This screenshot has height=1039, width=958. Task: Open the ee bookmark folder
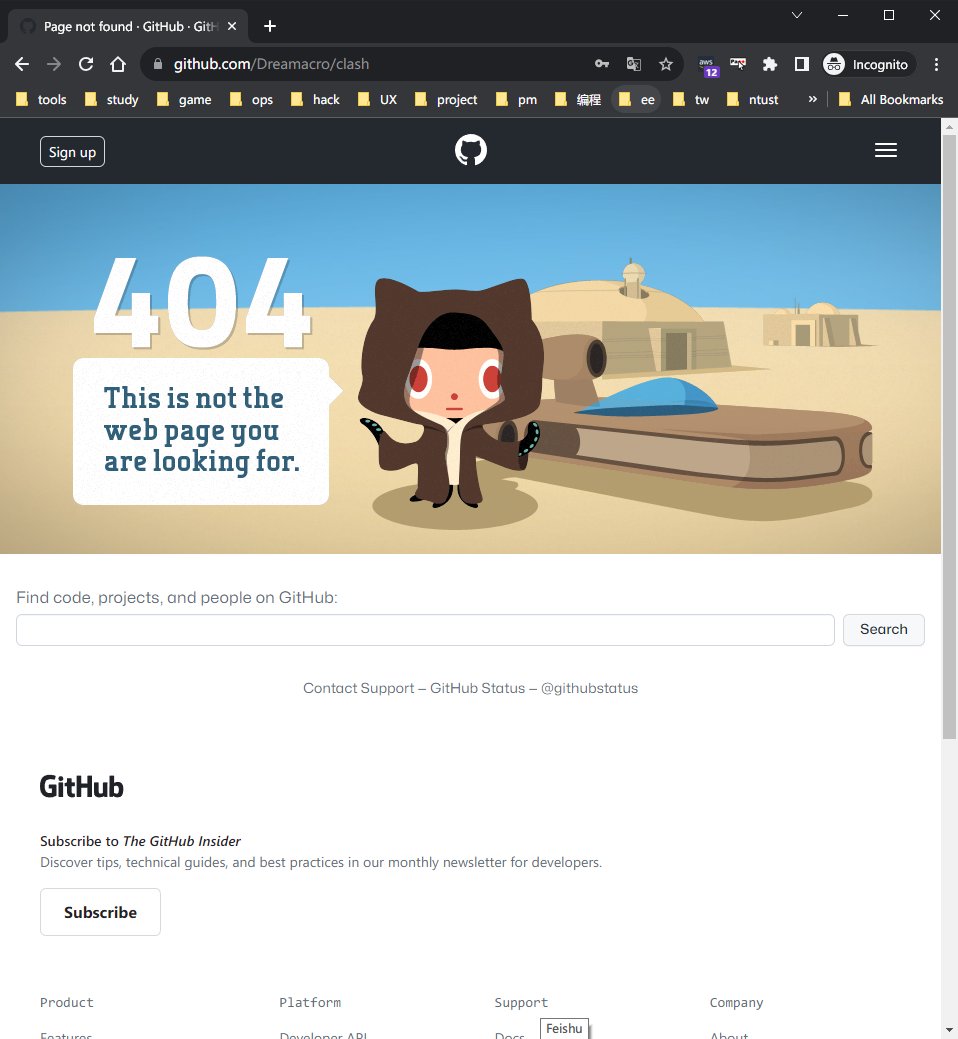click(637, 99)
